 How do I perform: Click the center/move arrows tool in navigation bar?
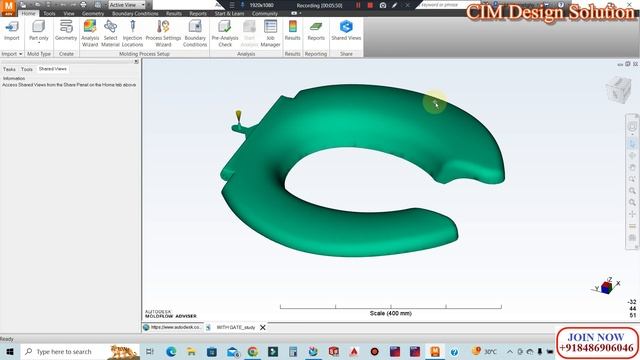[x=632, y=214]
